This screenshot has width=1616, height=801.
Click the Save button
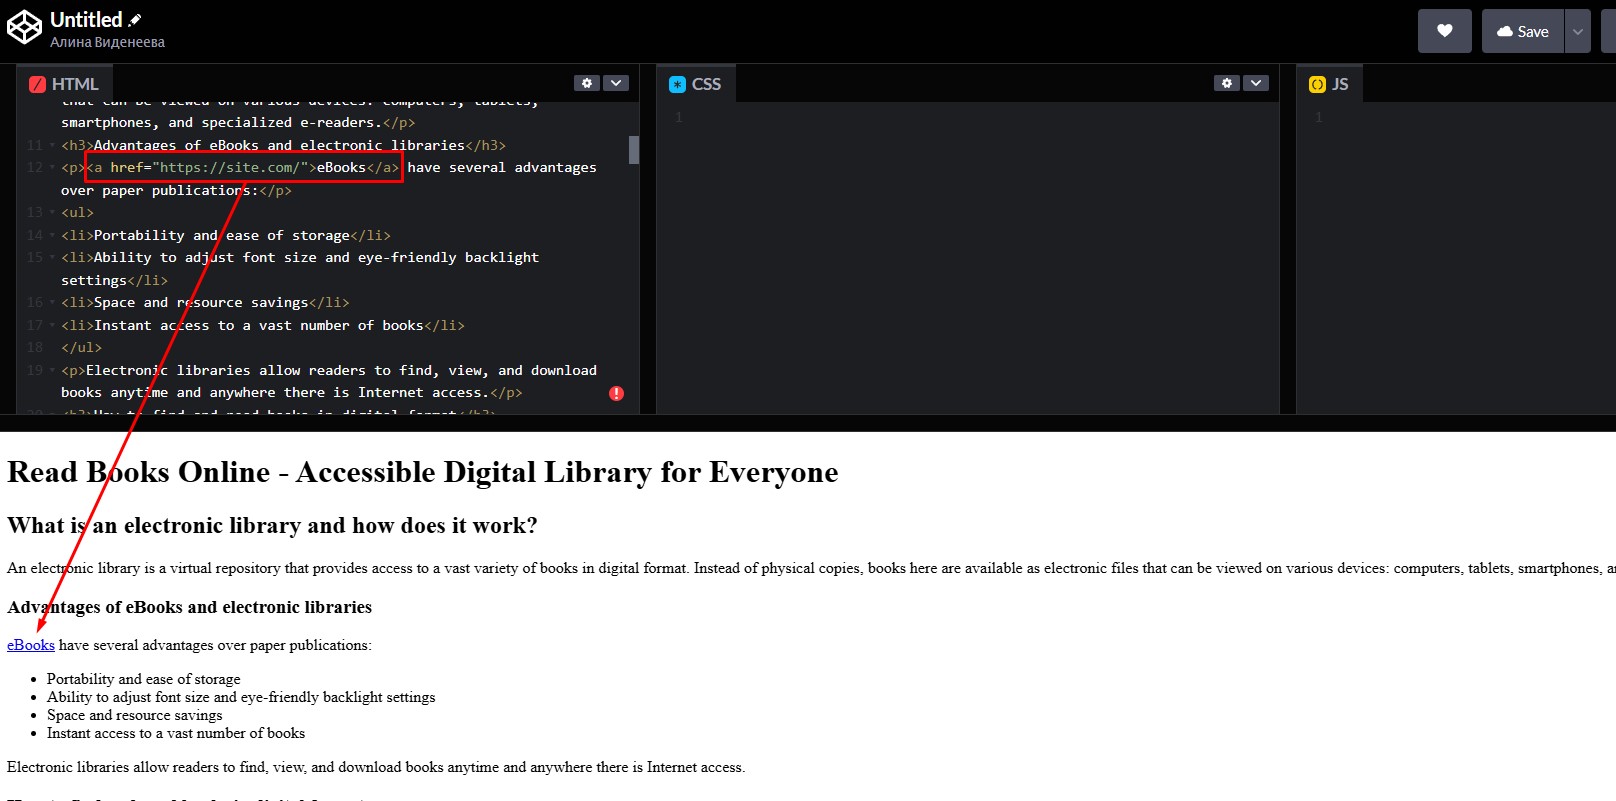click(1522, 31)
